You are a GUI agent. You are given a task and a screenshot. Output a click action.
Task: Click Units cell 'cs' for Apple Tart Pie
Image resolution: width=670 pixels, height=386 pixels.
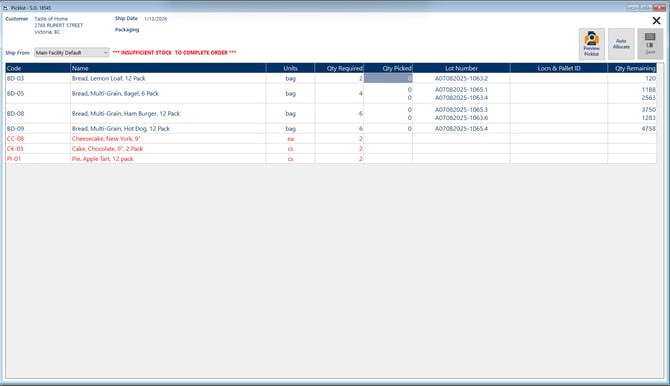click(x=290, y=159)
